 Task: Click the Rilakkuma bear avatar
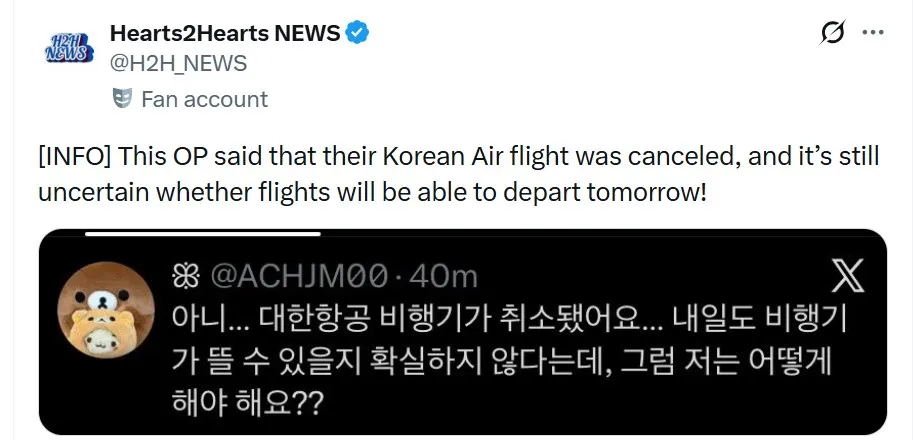coord(106,310)
